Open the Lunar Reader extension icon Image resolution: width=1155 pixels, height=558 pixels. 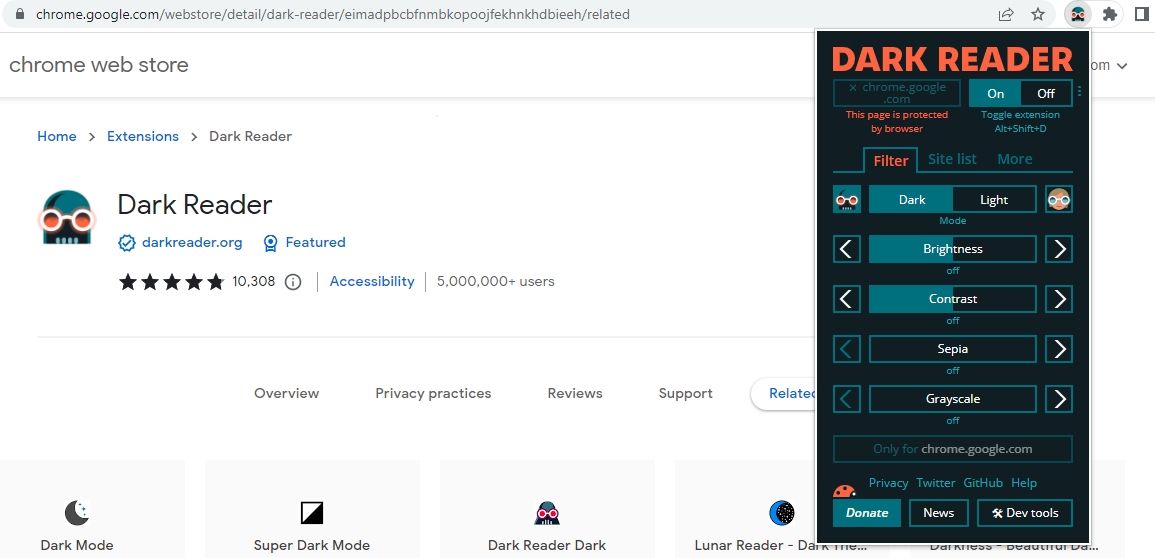(x=782, y=512)
